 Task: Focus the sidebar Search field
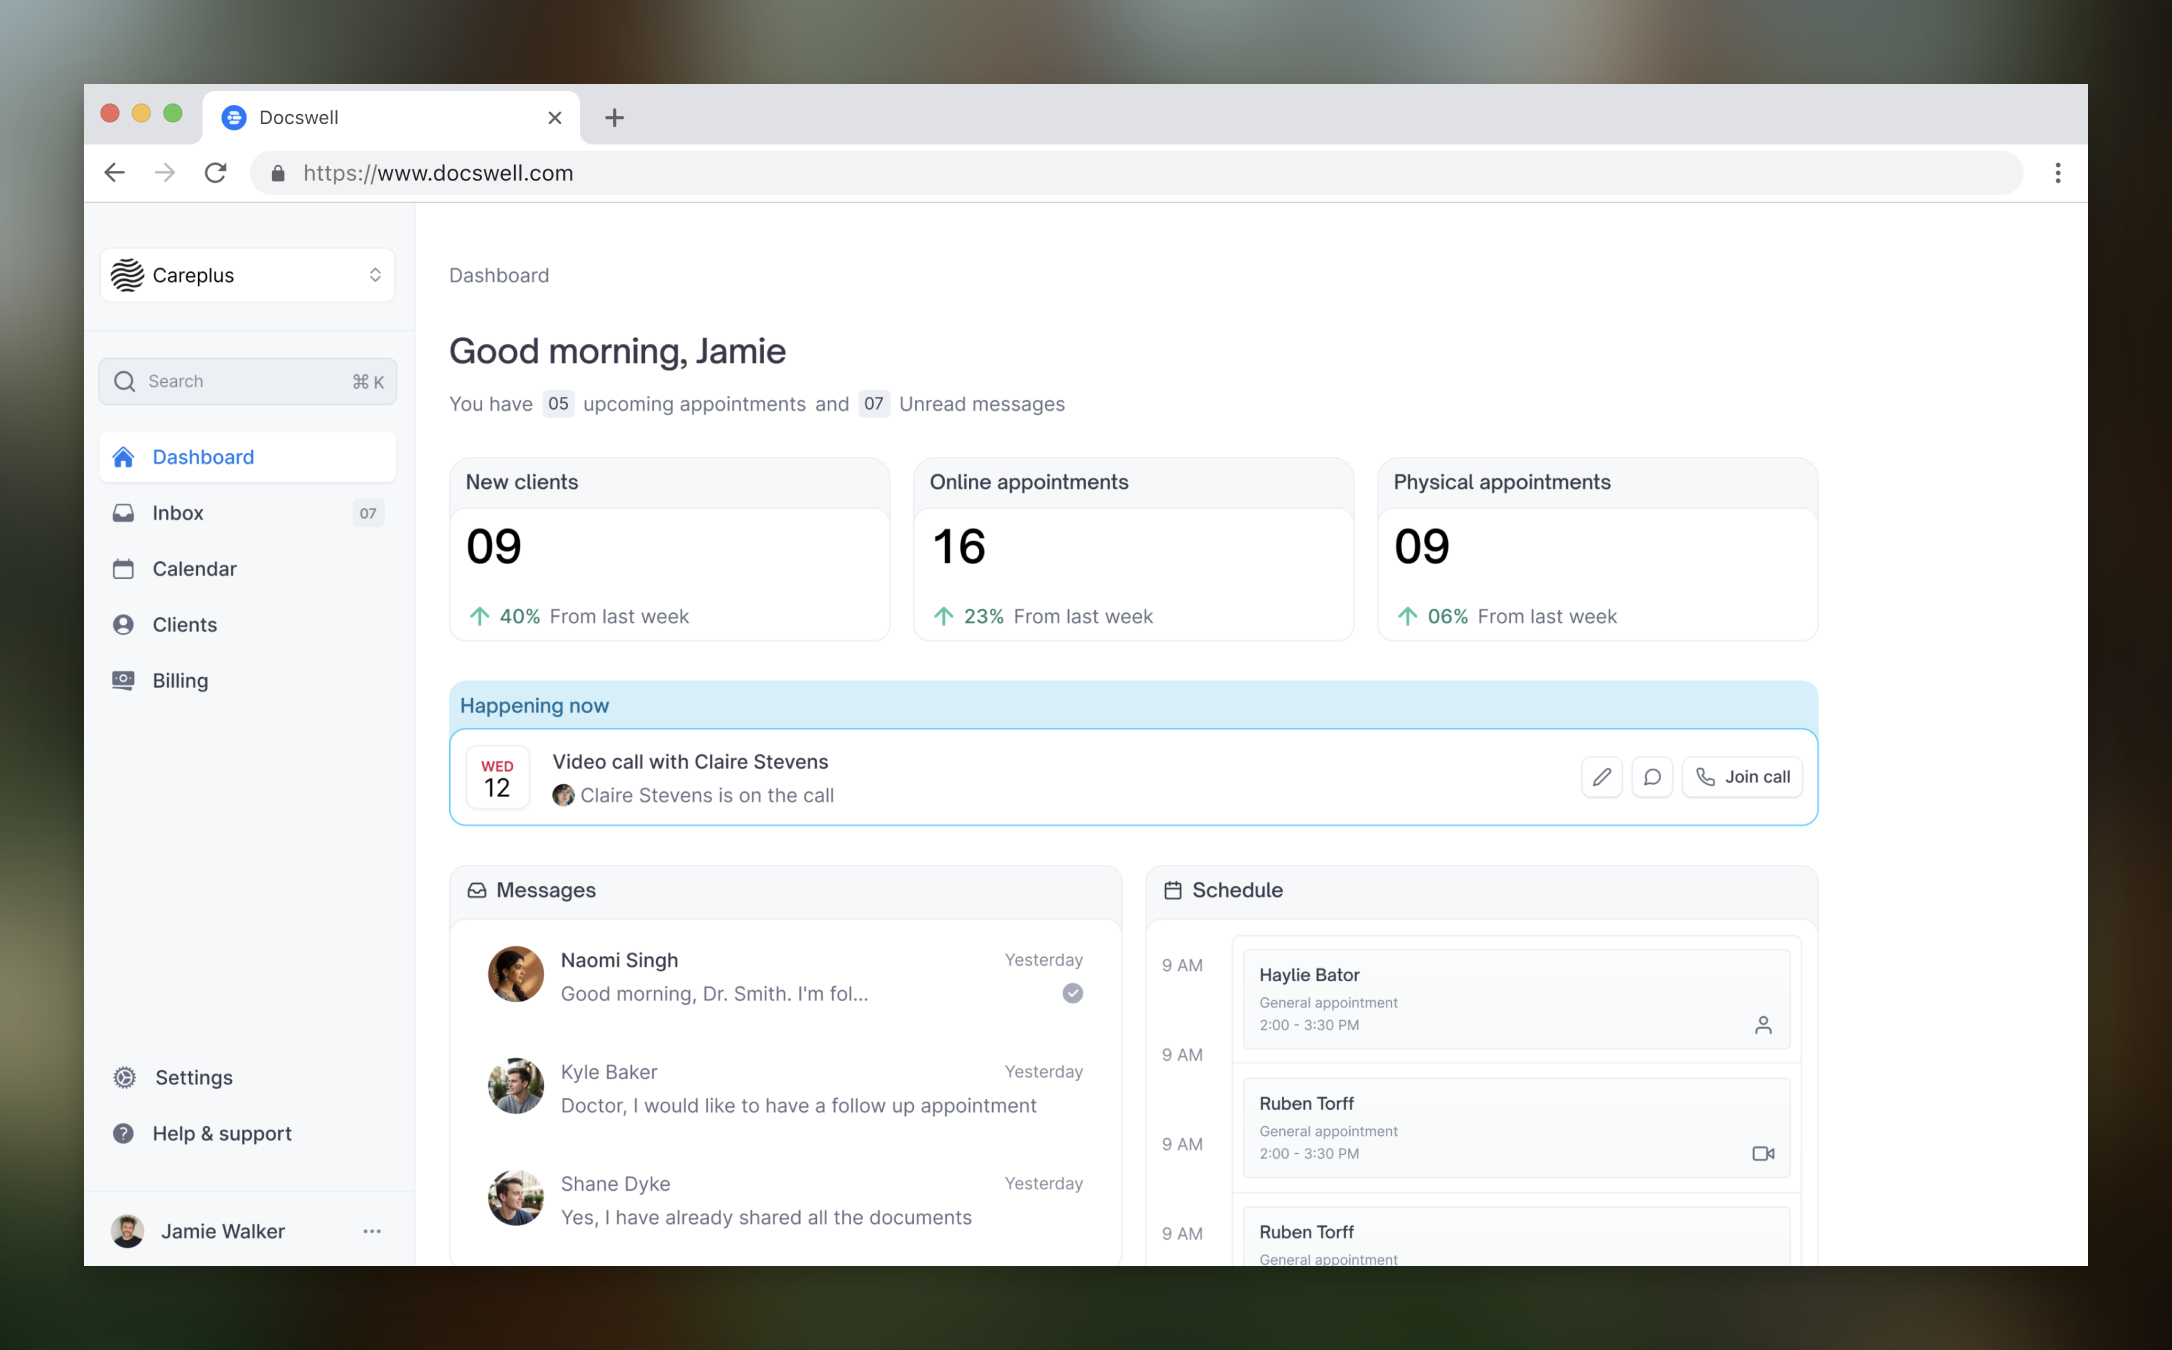click(x=248, y=381)
